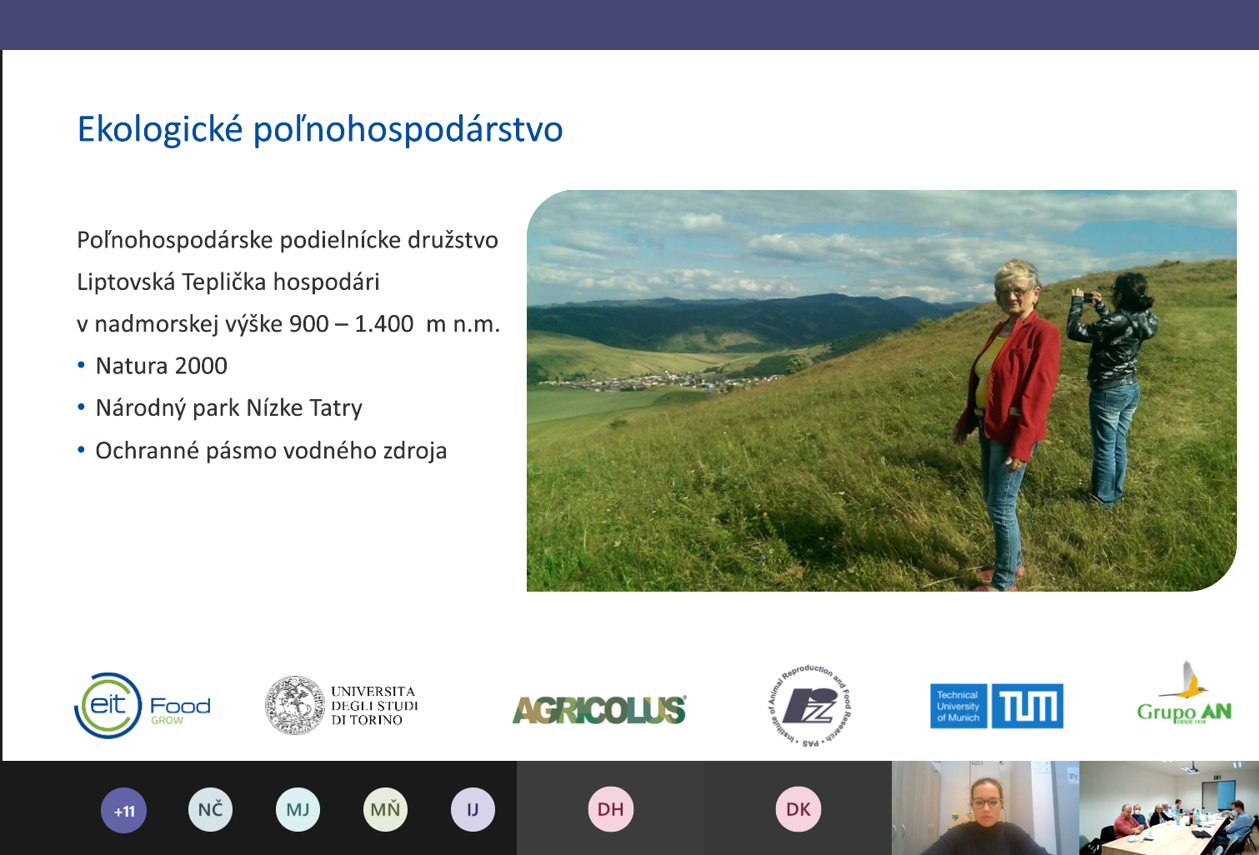Viewport: 1259px width, 855px height.
Task: Click the EIT Food Grow logo
Action: tap(142, 706)
